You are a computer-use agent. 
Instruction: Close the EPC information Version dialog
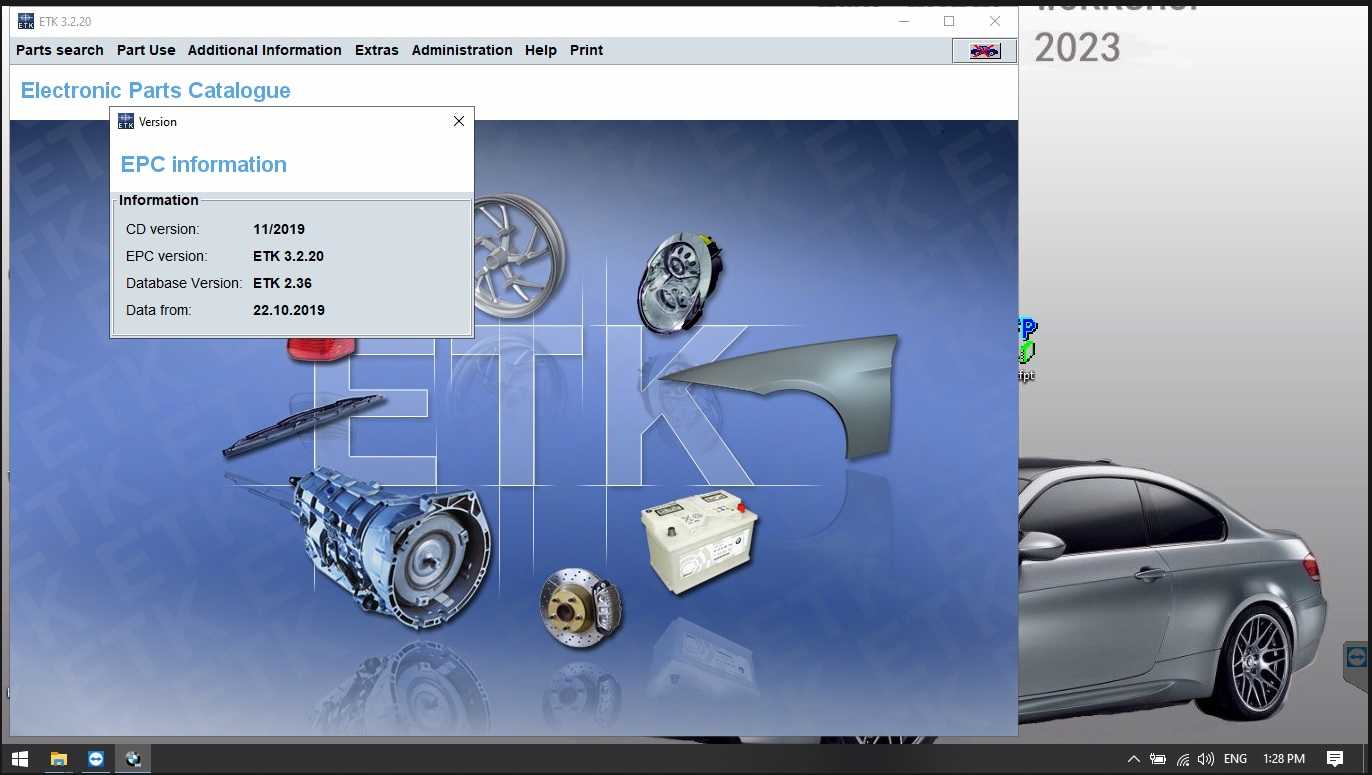click(x=458, y=121)
